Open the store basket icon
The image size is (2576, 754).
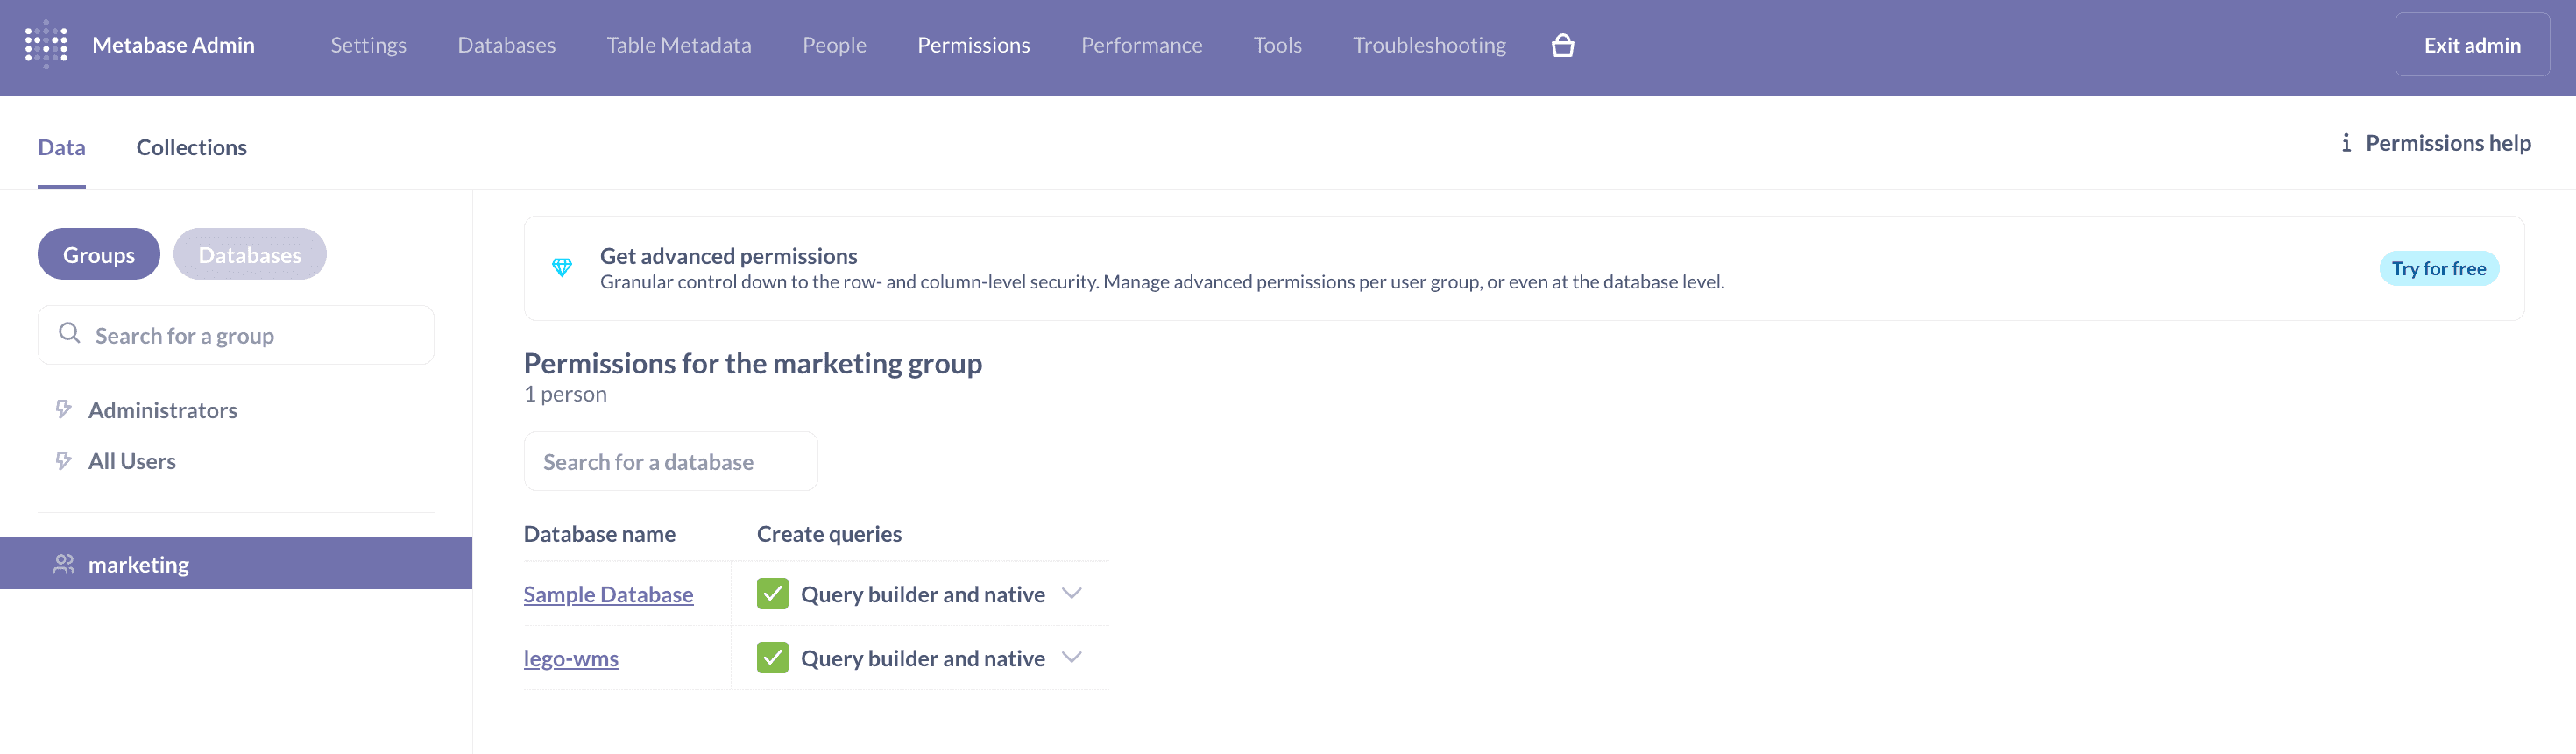pyautogui.click(x=1562, y=46)
